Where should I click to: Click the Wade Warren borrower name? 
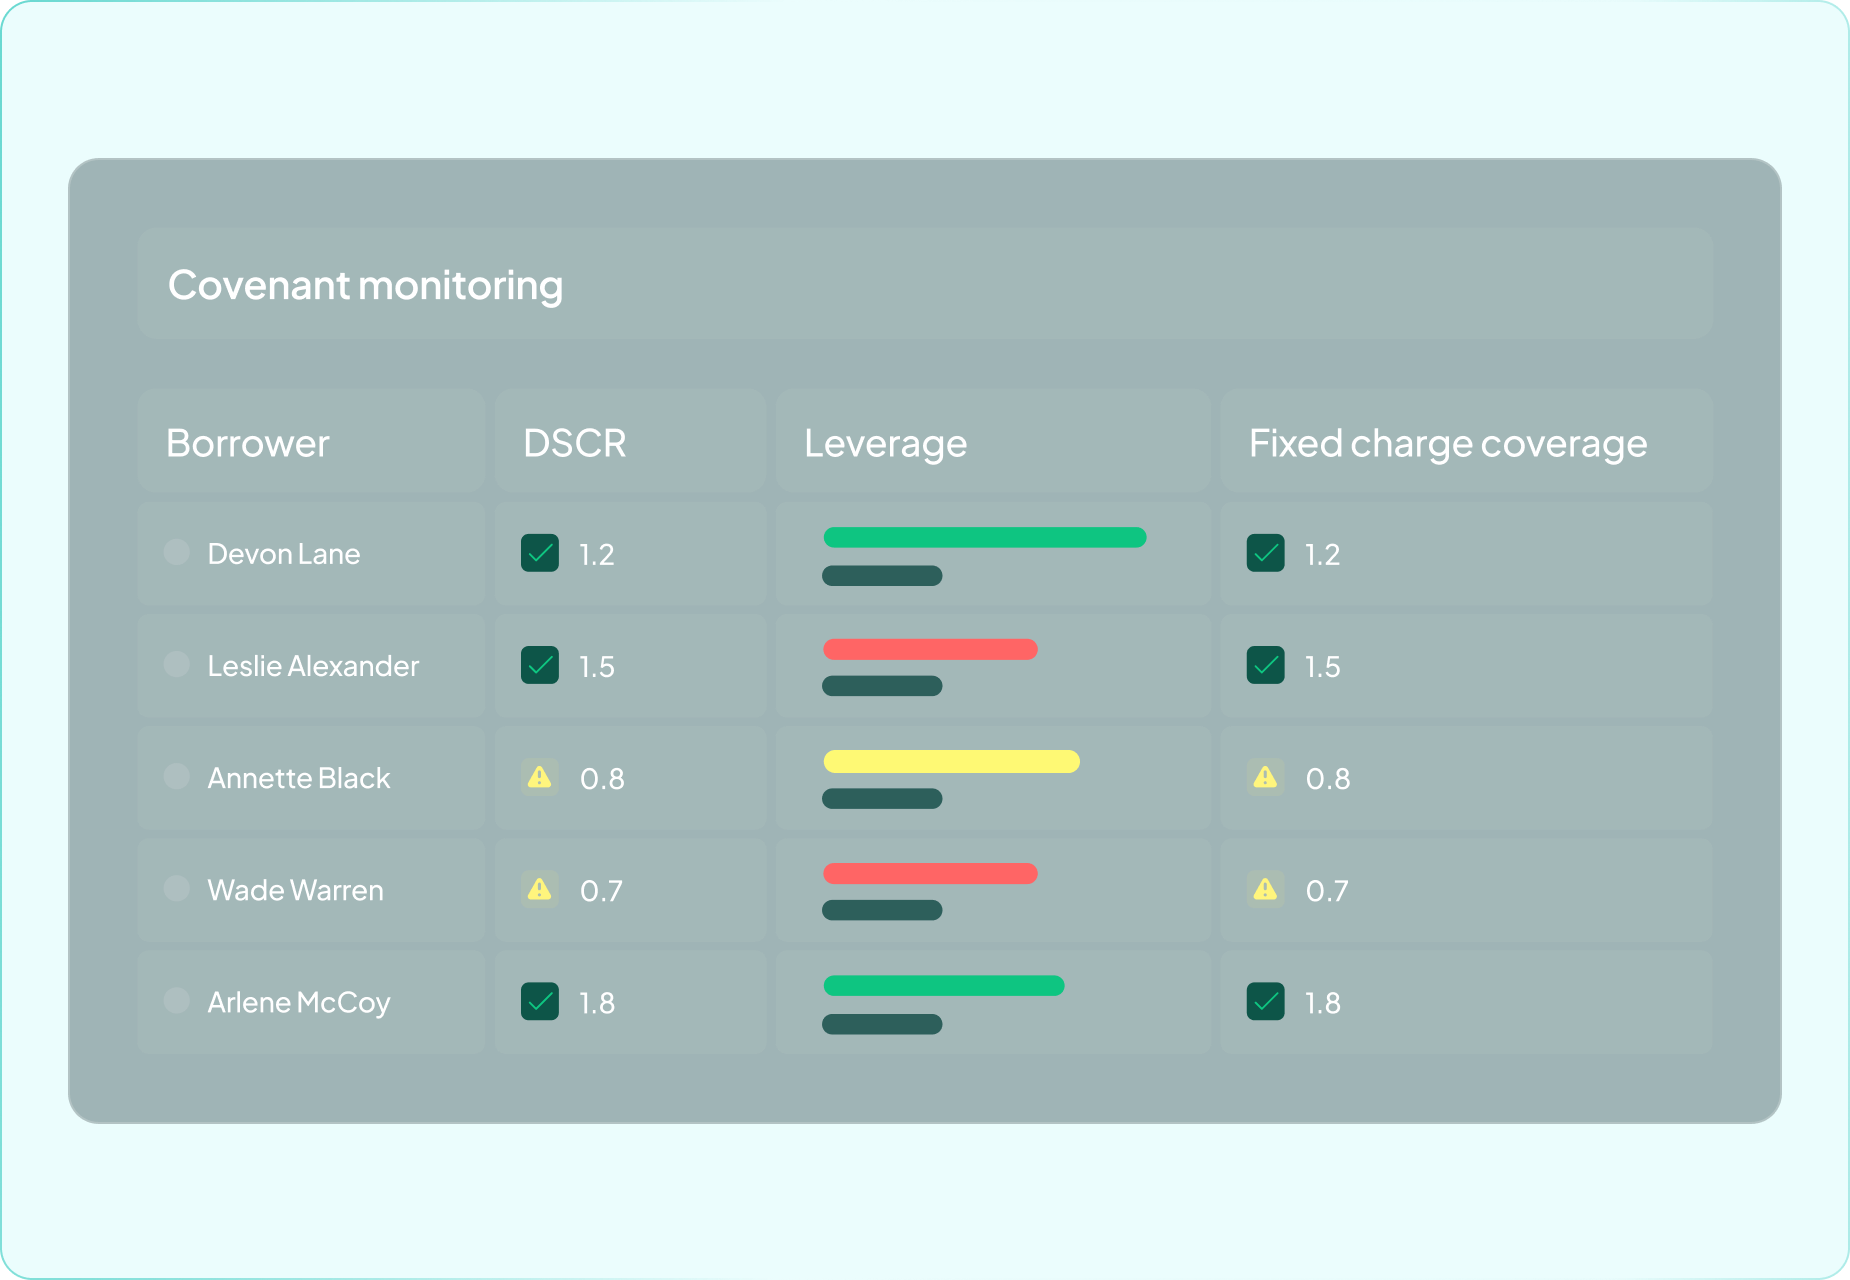pyautogui.click(x=295, y=890)
